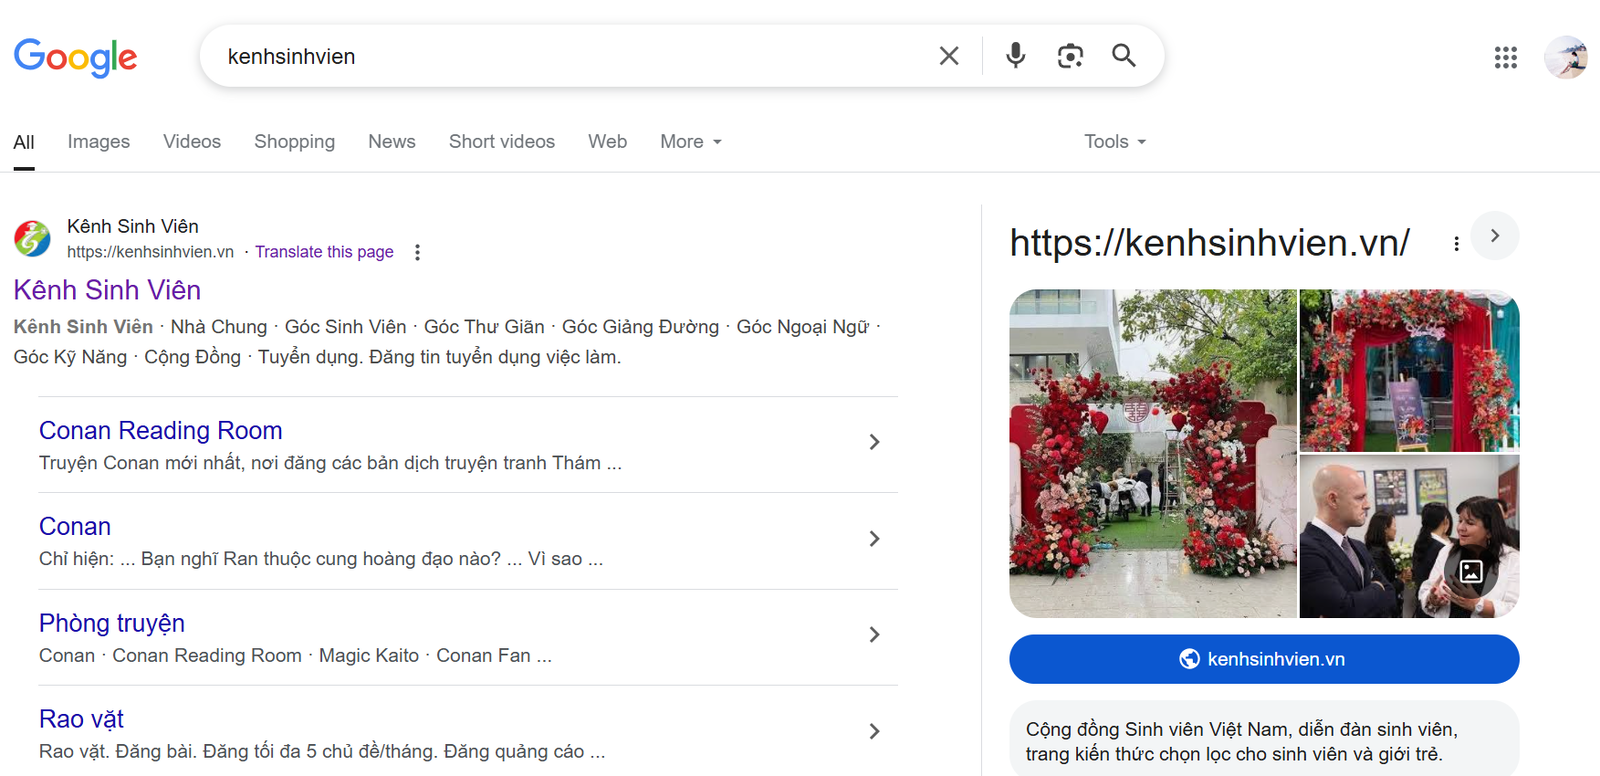This screenshot has width=1600, height=776.
Task: Click the Cộng đồng Sinh viên description
Action: [1242, 742]
